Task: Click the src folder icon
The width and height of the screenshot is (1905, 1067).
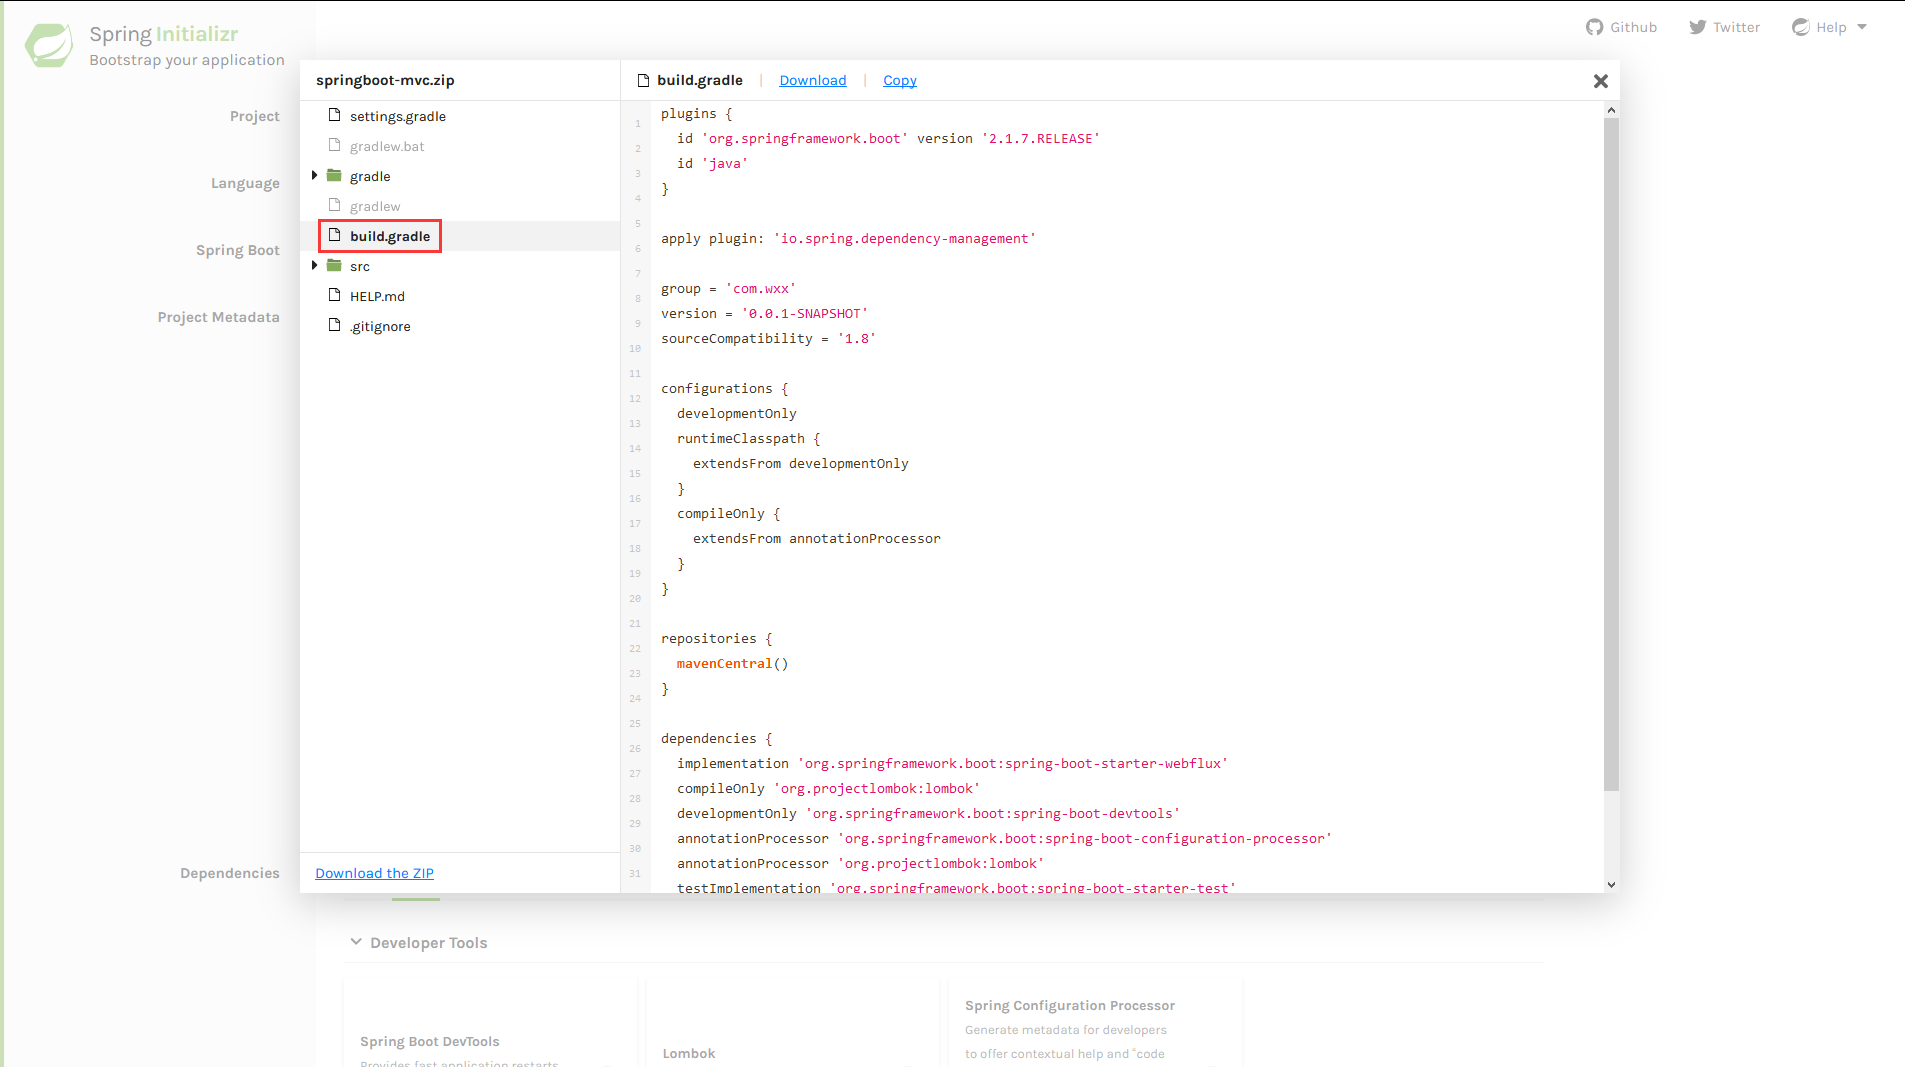Action: coord(334,265)
